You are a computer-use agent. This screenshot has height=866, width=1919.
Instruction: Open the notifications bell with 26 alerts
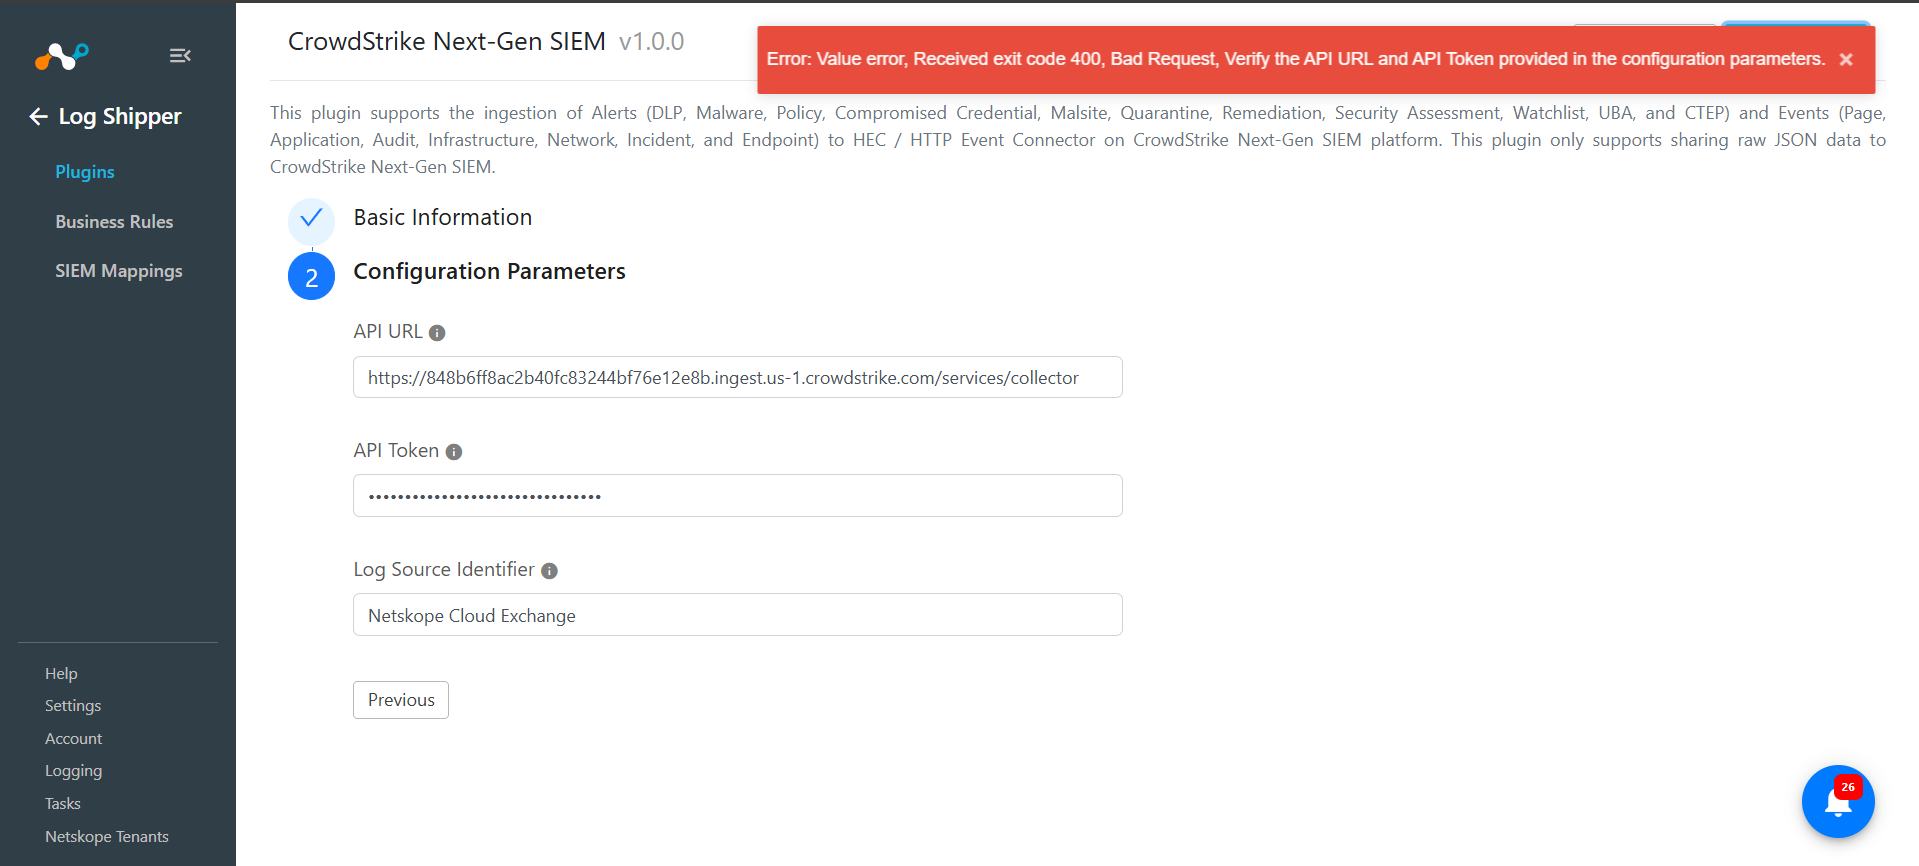tap(1838, 801)
